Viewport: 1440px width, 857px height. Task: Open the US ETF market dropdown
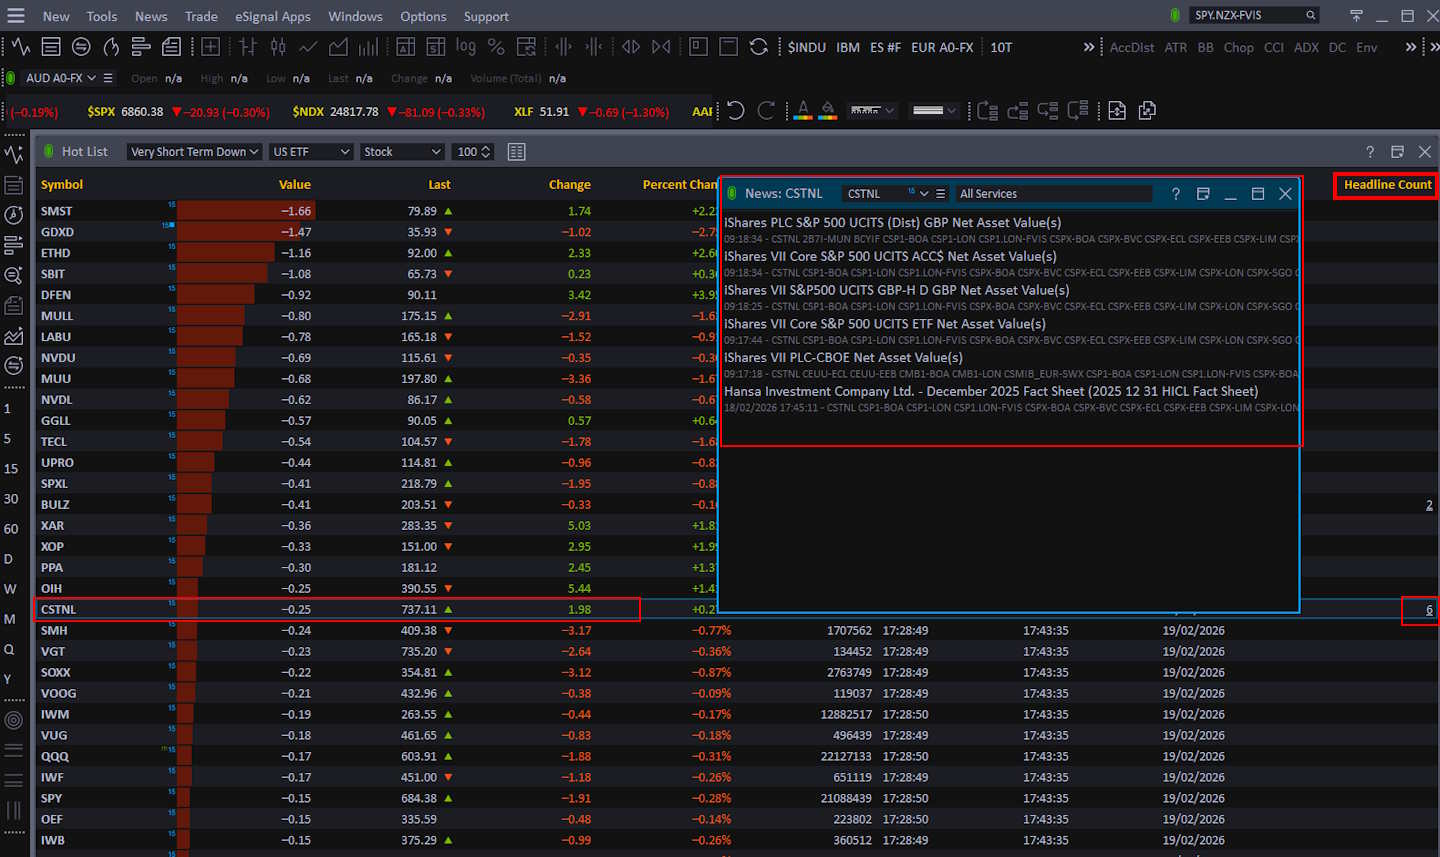[x=311, y=152]
